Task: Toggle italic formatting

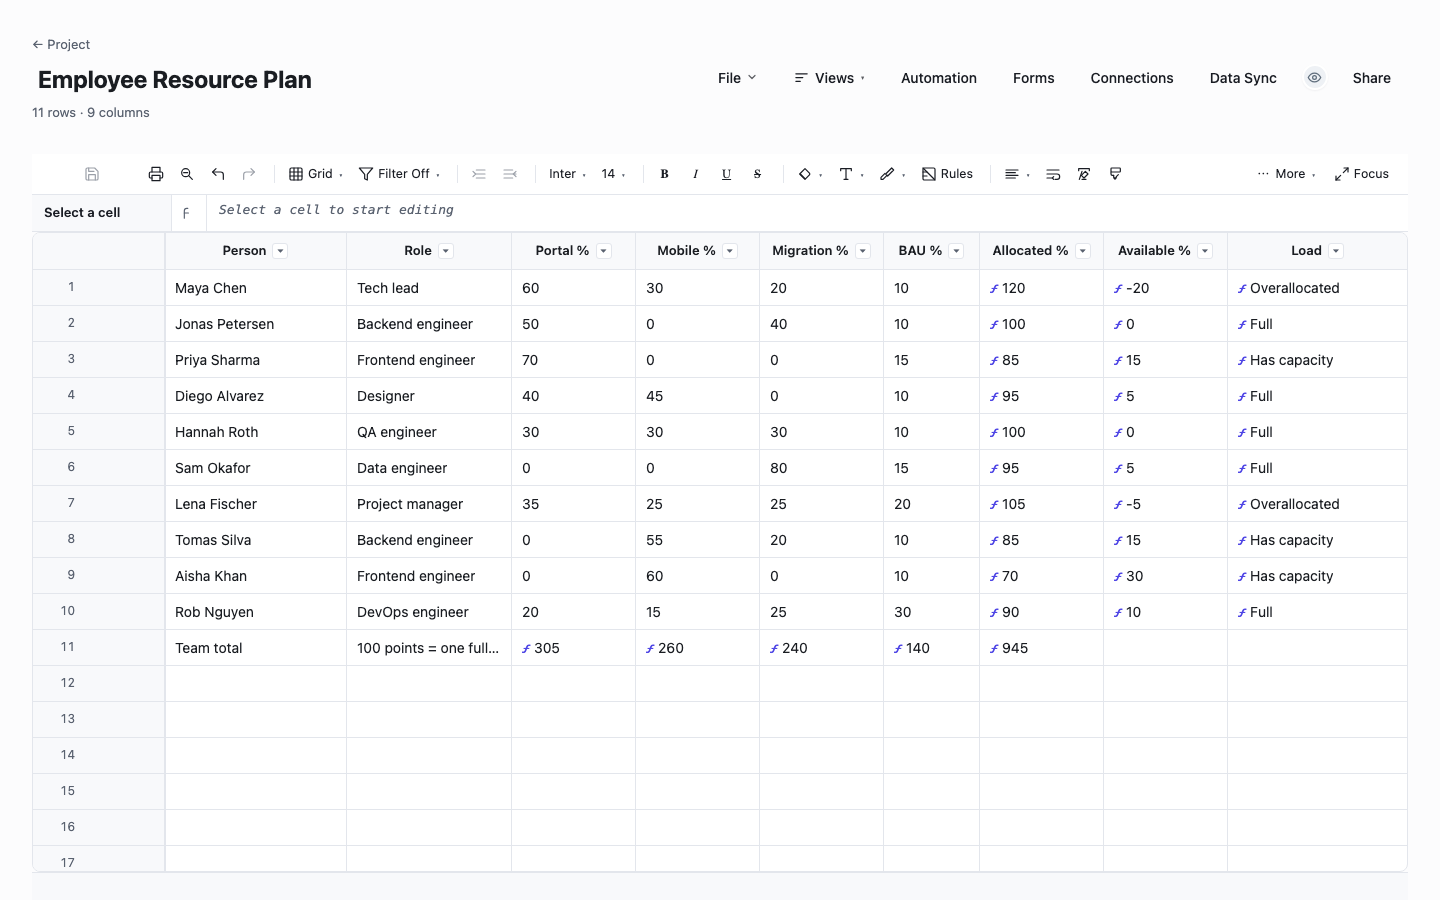Action: pyautogui.click(x=695, y=174)
